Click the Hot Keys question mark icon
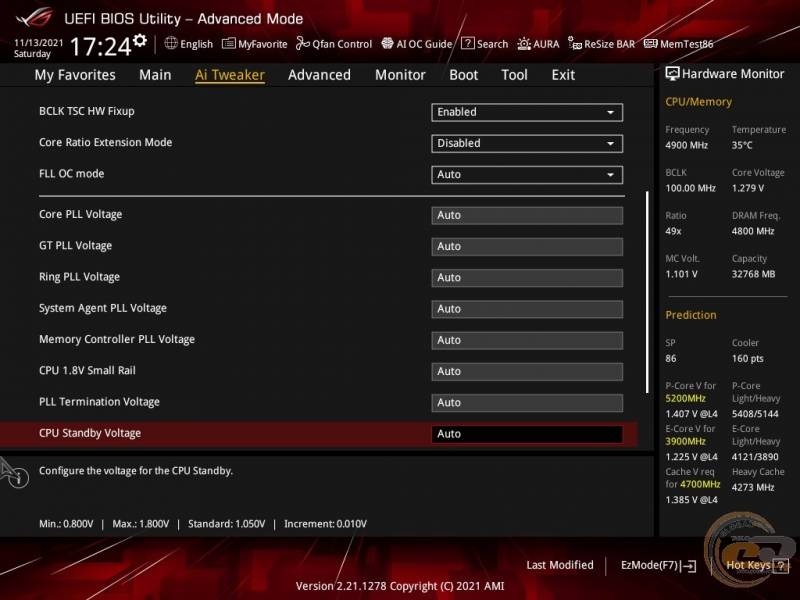 [x=781, y=565]
